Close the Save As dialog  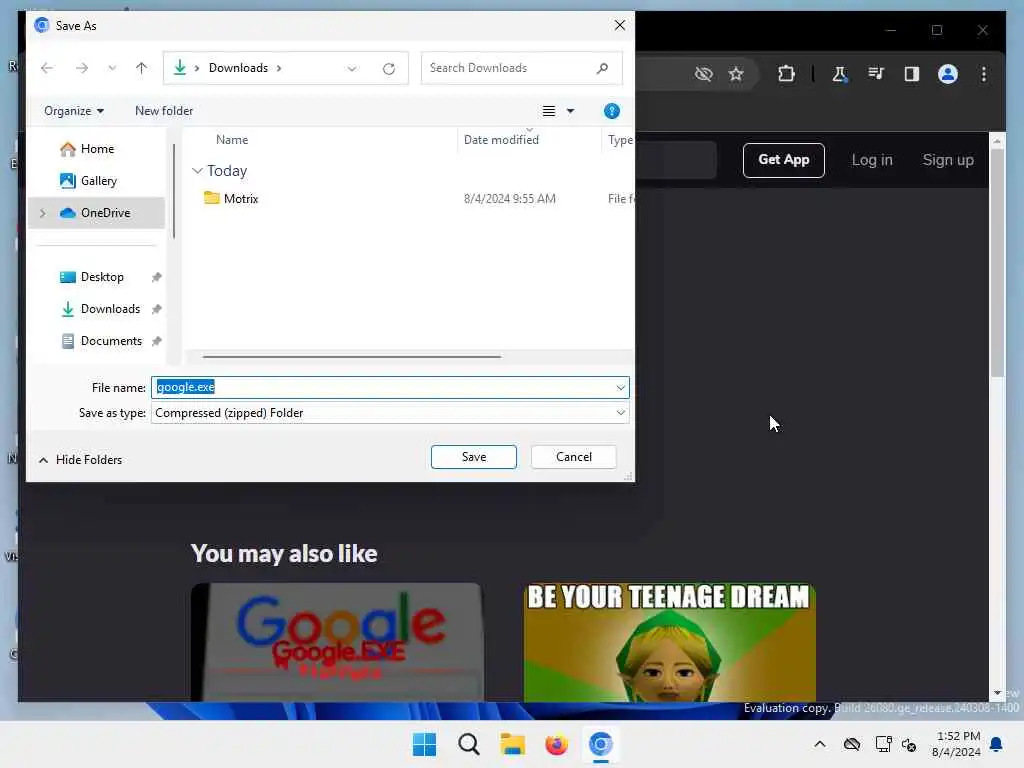tap(620, 25)
